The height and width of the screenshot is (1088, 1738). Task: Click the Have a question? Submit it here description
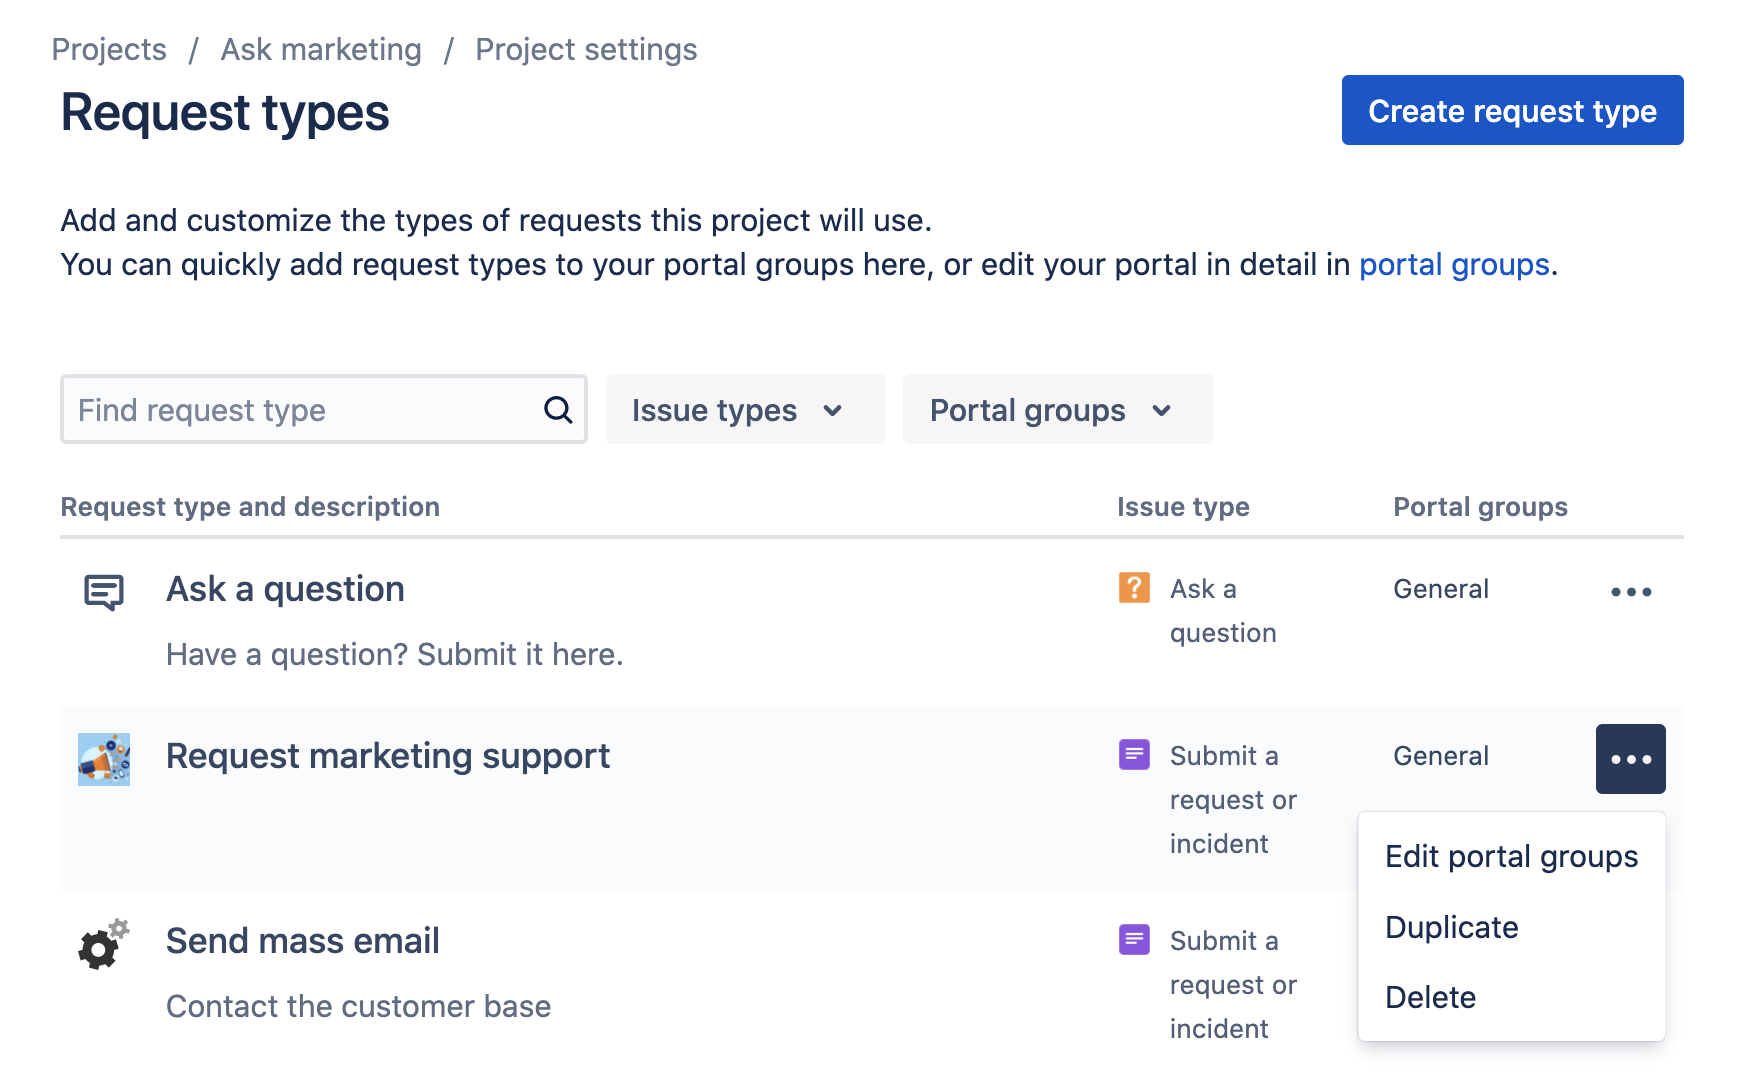tap(395, 654)
